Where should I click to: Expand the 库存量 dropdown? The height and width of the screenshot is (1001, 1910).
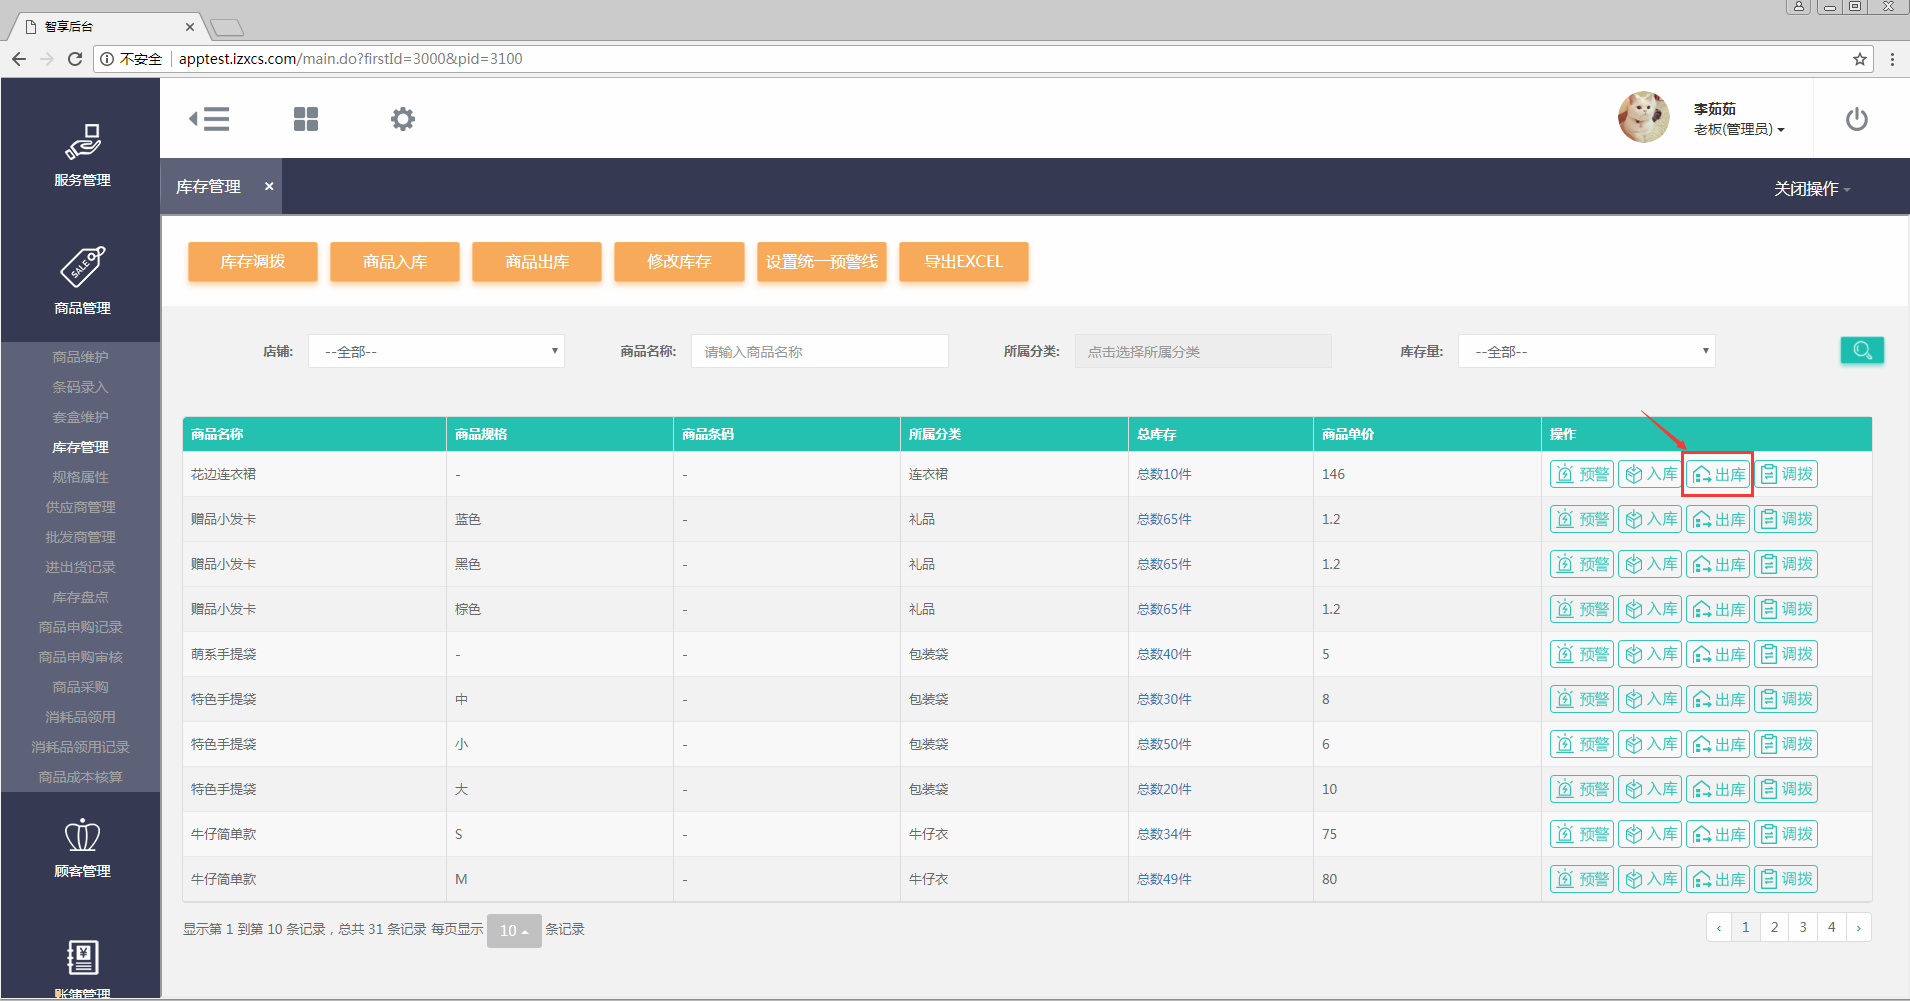pos(1587,351)
